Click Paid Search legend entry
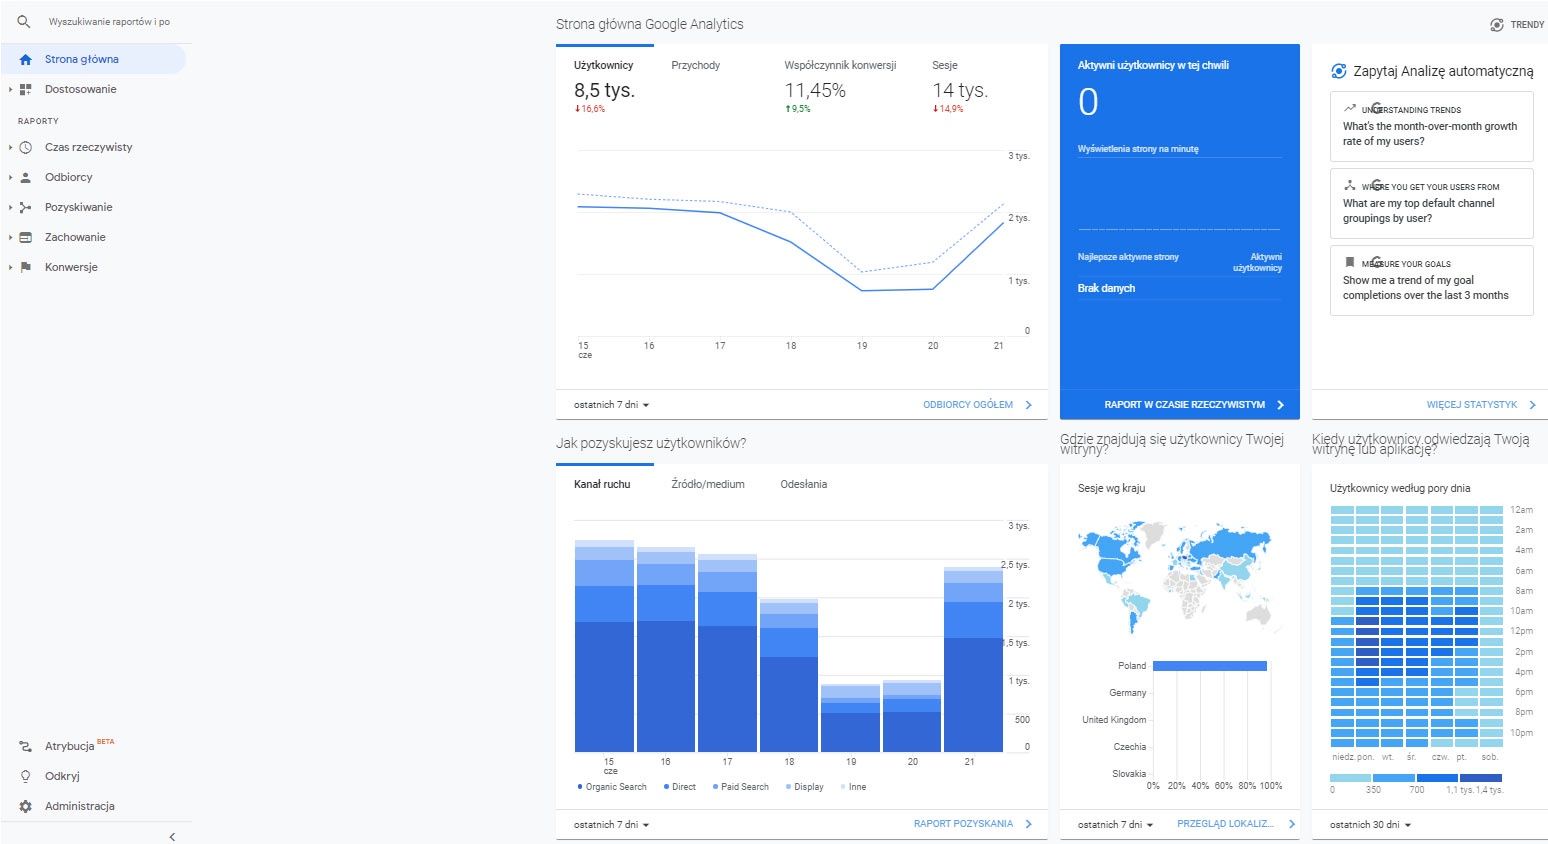 pos(741,787)
